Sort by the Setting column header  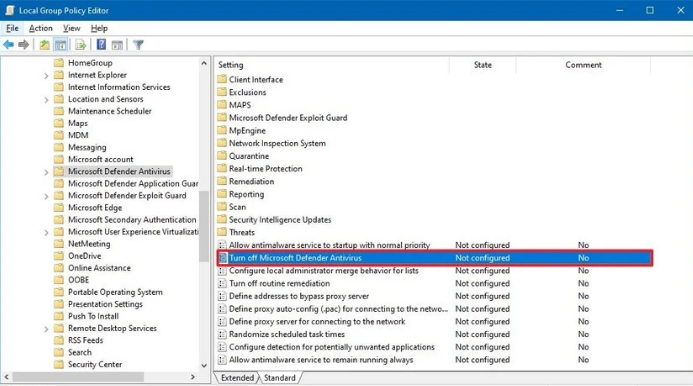coord(332,65)
